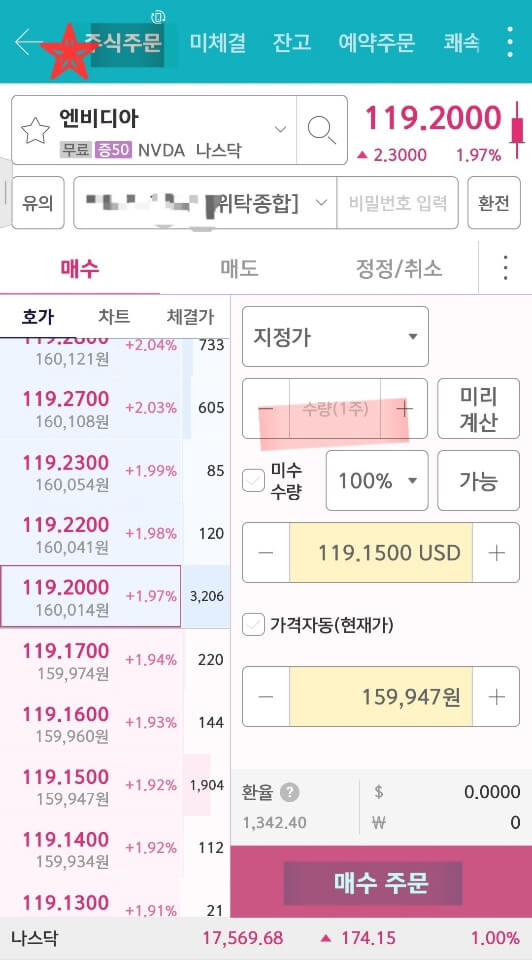Add 엔비디아 to favorites with star icon
The height and width of the screenshot is (960, 532).
35,130
